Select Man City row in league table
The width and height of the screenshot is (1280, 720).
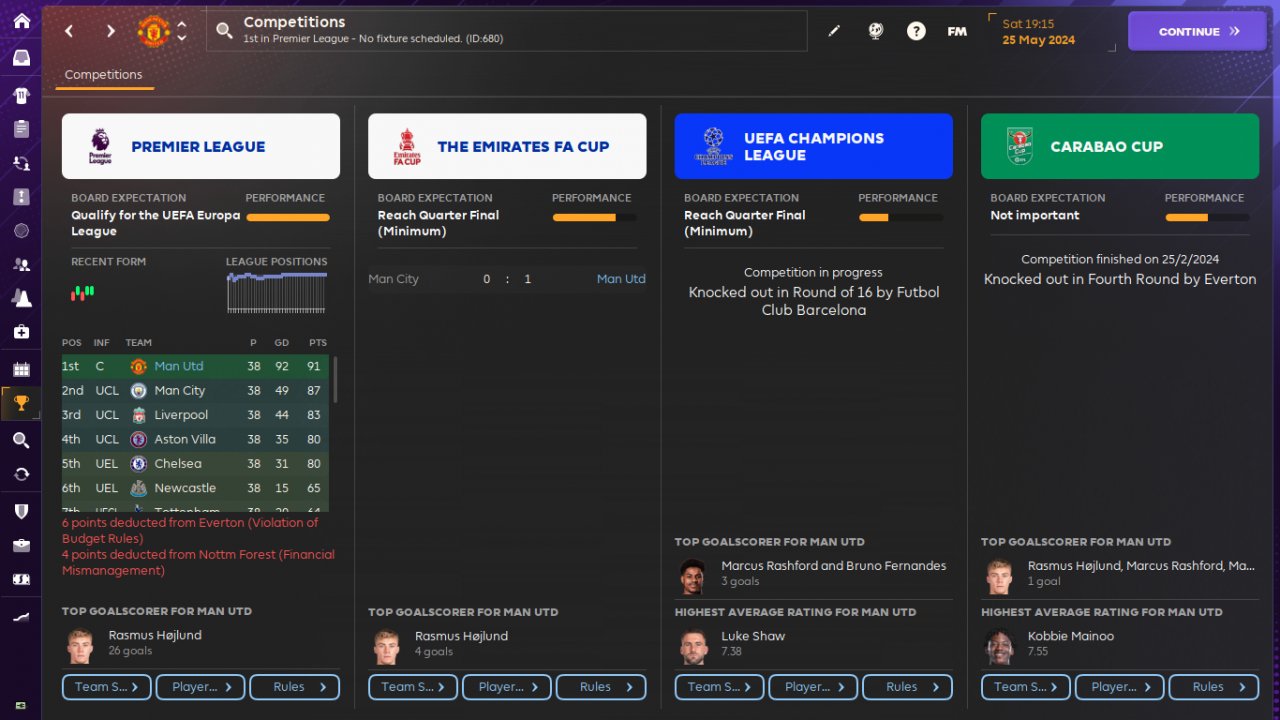[195, 391]
